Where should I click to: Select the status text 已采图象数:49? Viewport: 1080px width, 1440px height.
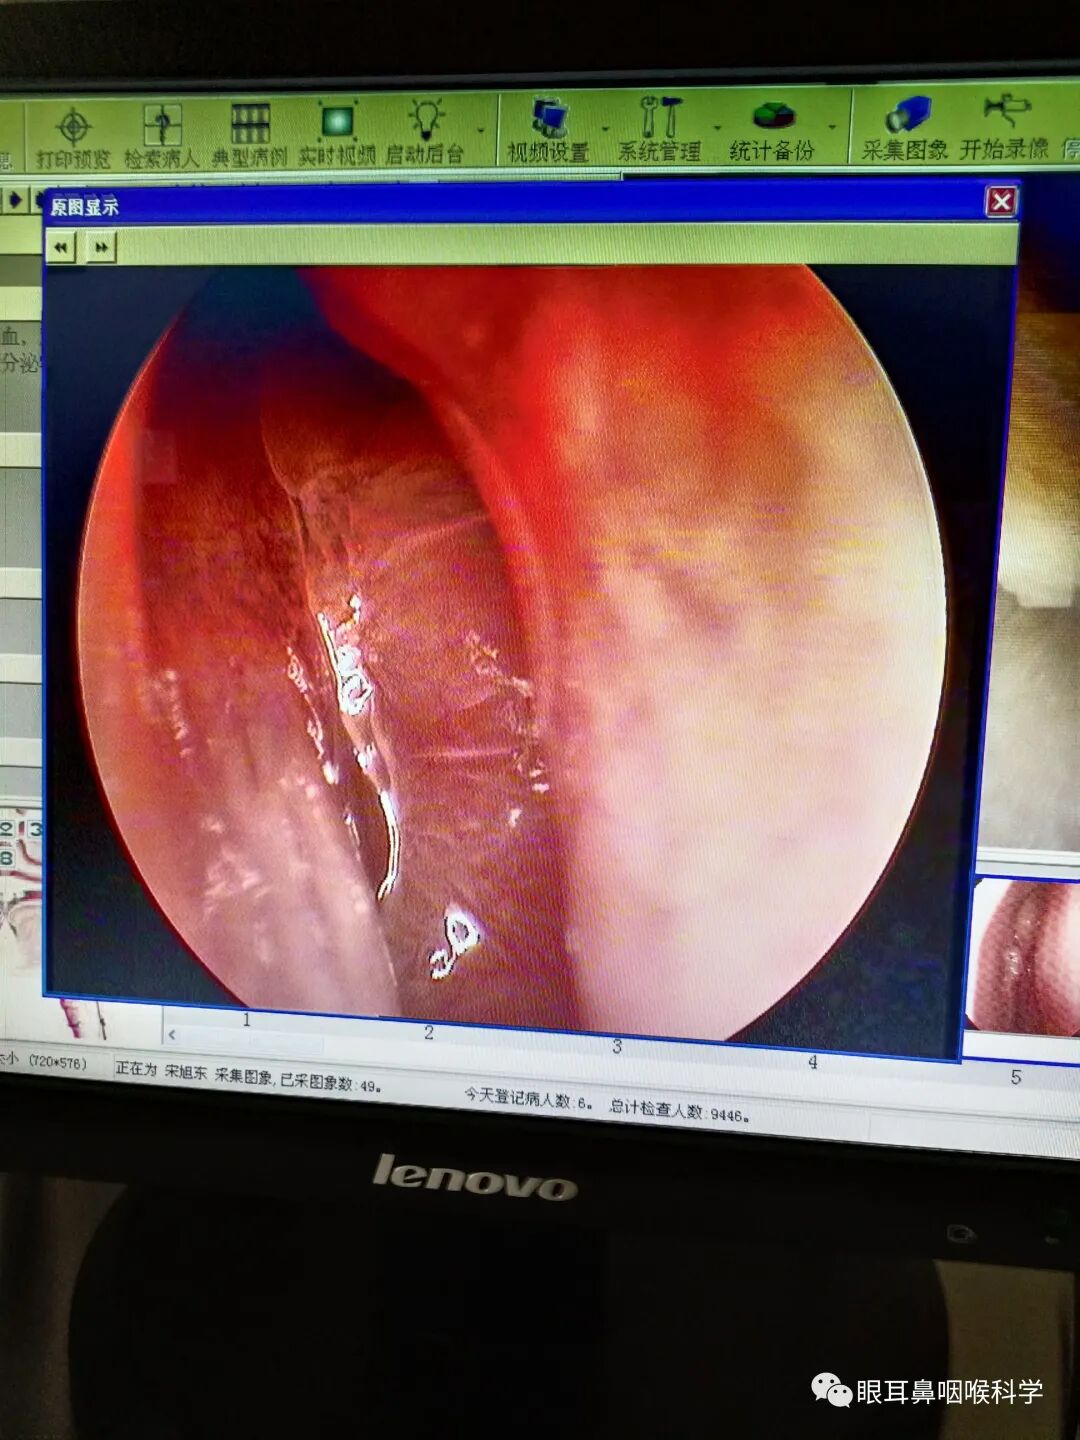(331, 1081)
